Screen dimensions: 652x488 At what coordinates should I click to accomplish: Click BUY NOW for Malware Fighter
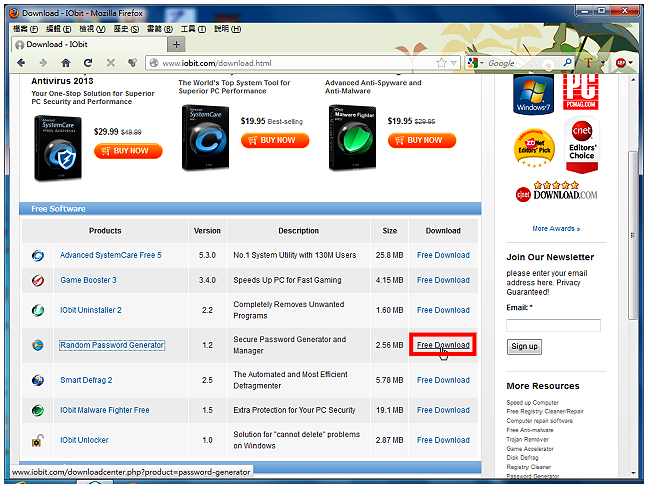pyautogui.click(x=422, y=140)
